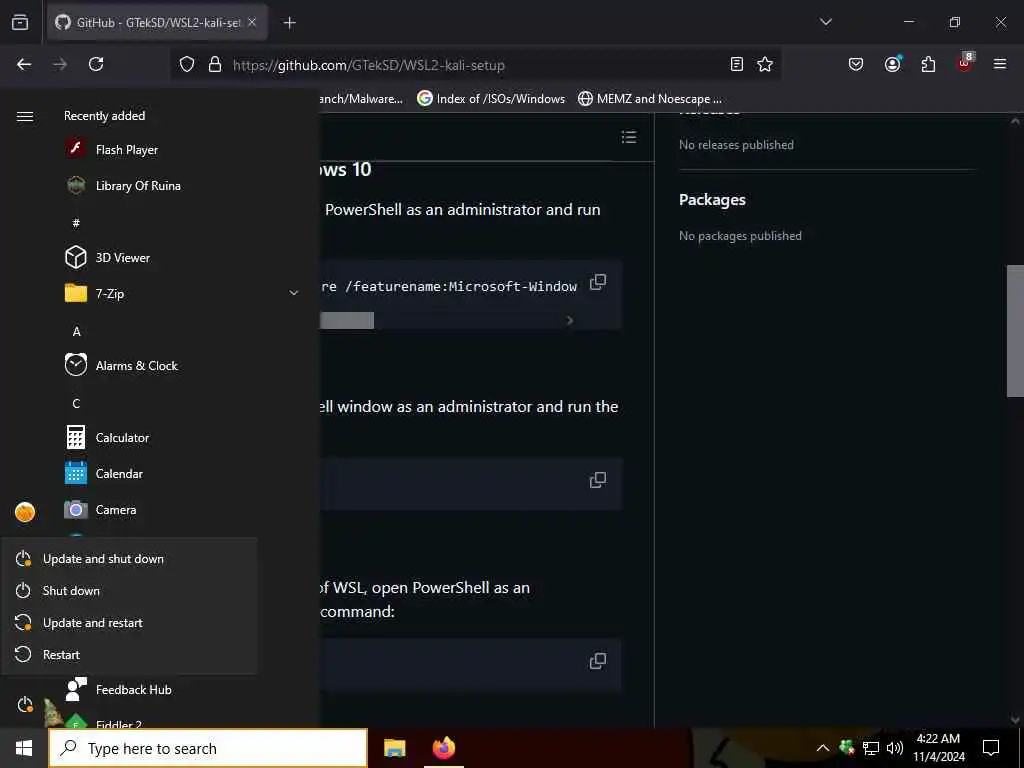Close the GitHub WSL2-kali-setup tab
Screen dimensions: 1024x768
[x=252, y=22]
